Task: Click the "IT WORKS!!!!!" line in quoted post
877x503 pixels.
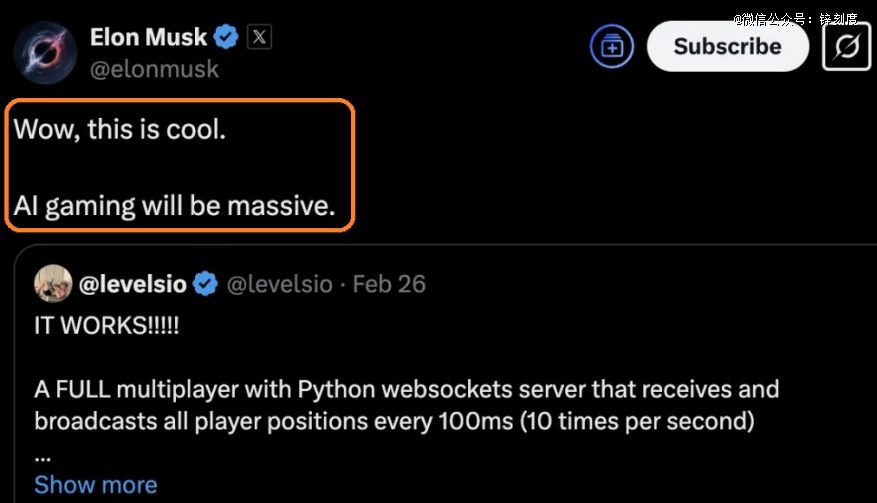Action: tap(106, 329)
